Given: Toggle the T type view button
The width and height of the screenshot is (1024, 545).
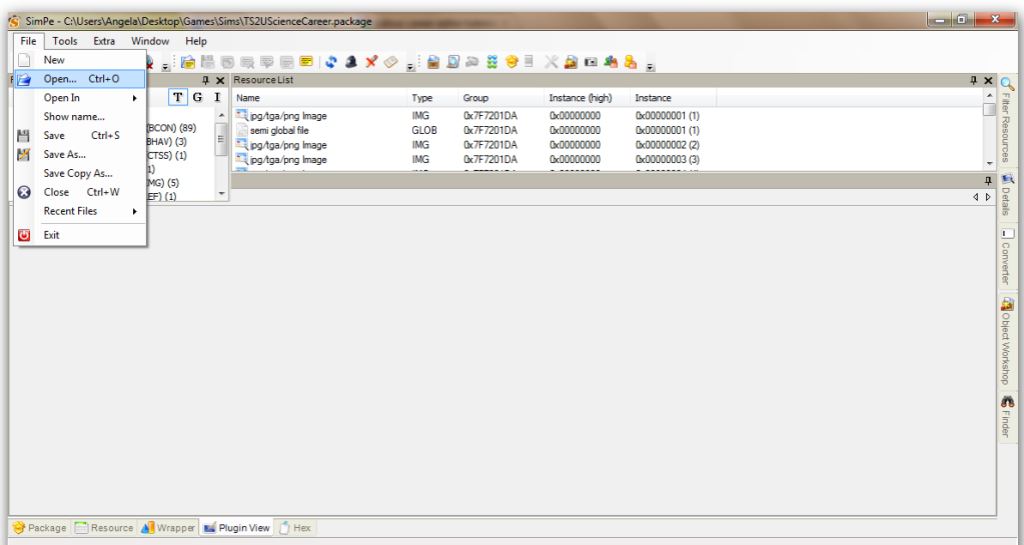Looking at the screenshot, I should 178,97.
